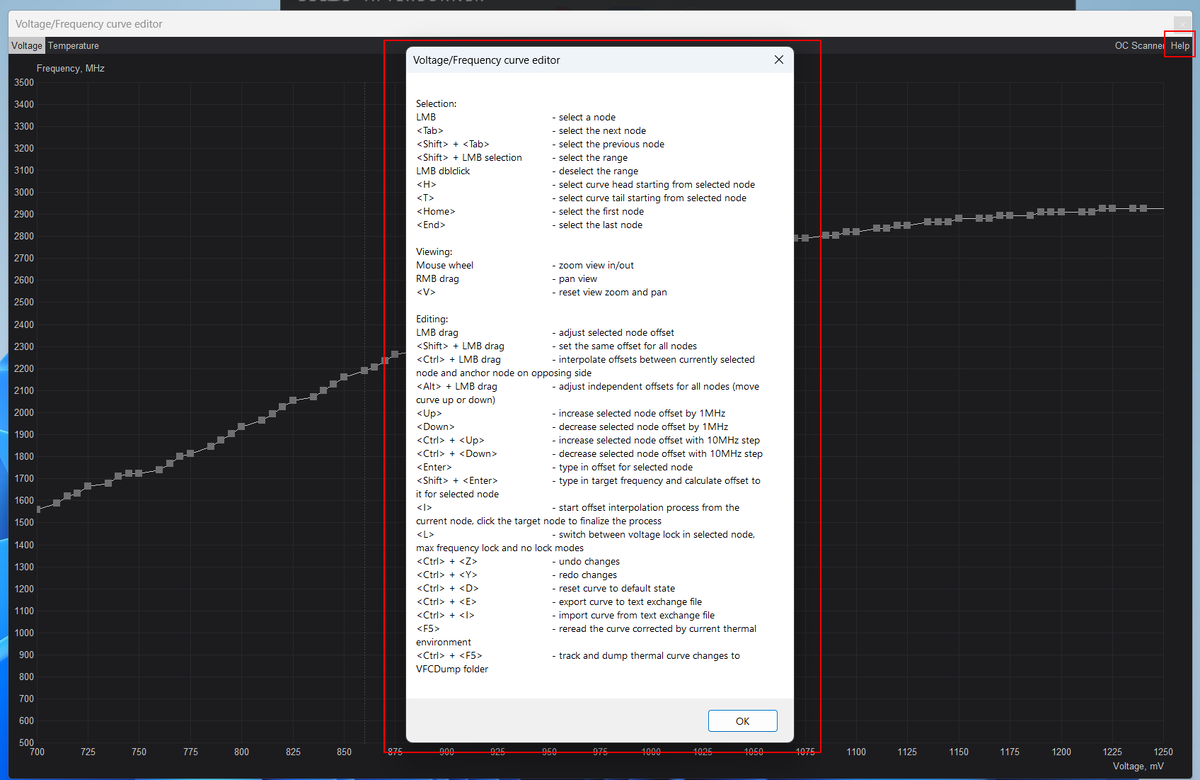Screen dimensions: 1200x780
Task: Select the first curve node at 700 mV
Action: click(38, 509)
